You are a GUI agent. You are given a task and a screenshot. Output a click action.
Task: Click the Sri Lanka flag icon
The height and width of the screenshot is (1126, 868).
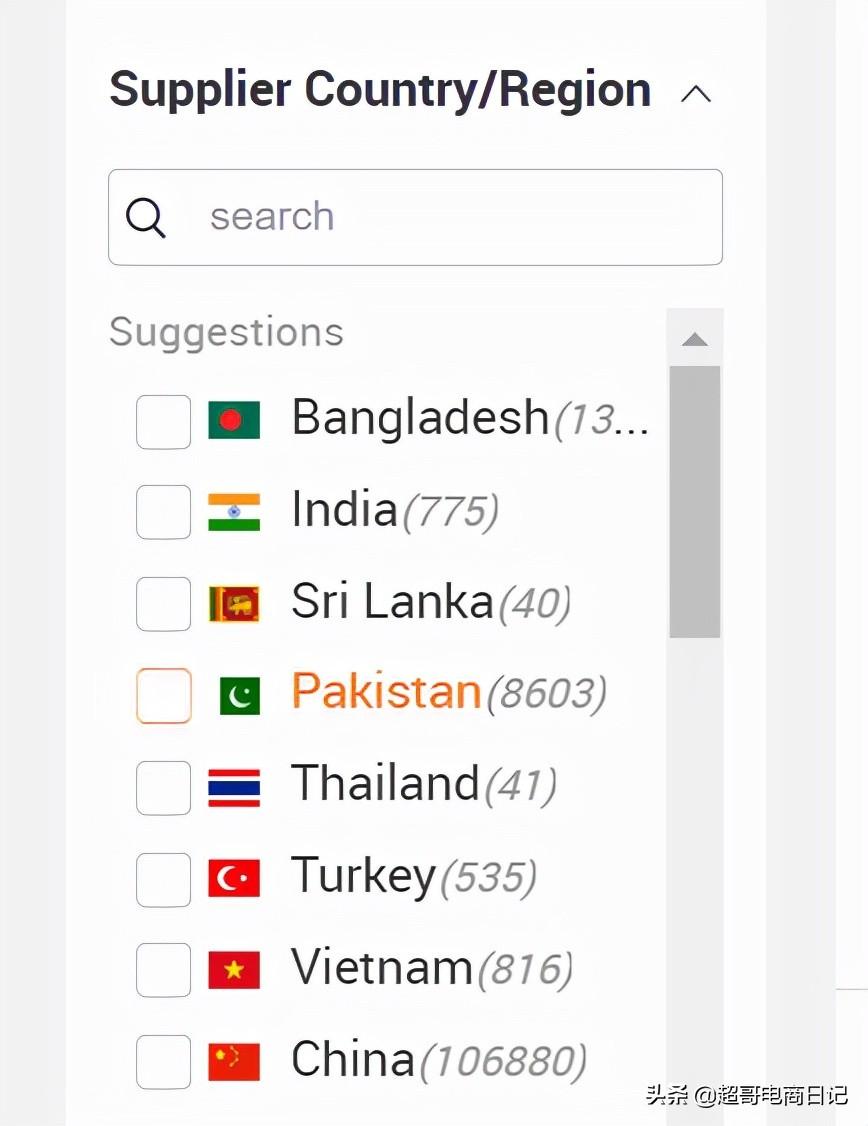tap(234, 604)
